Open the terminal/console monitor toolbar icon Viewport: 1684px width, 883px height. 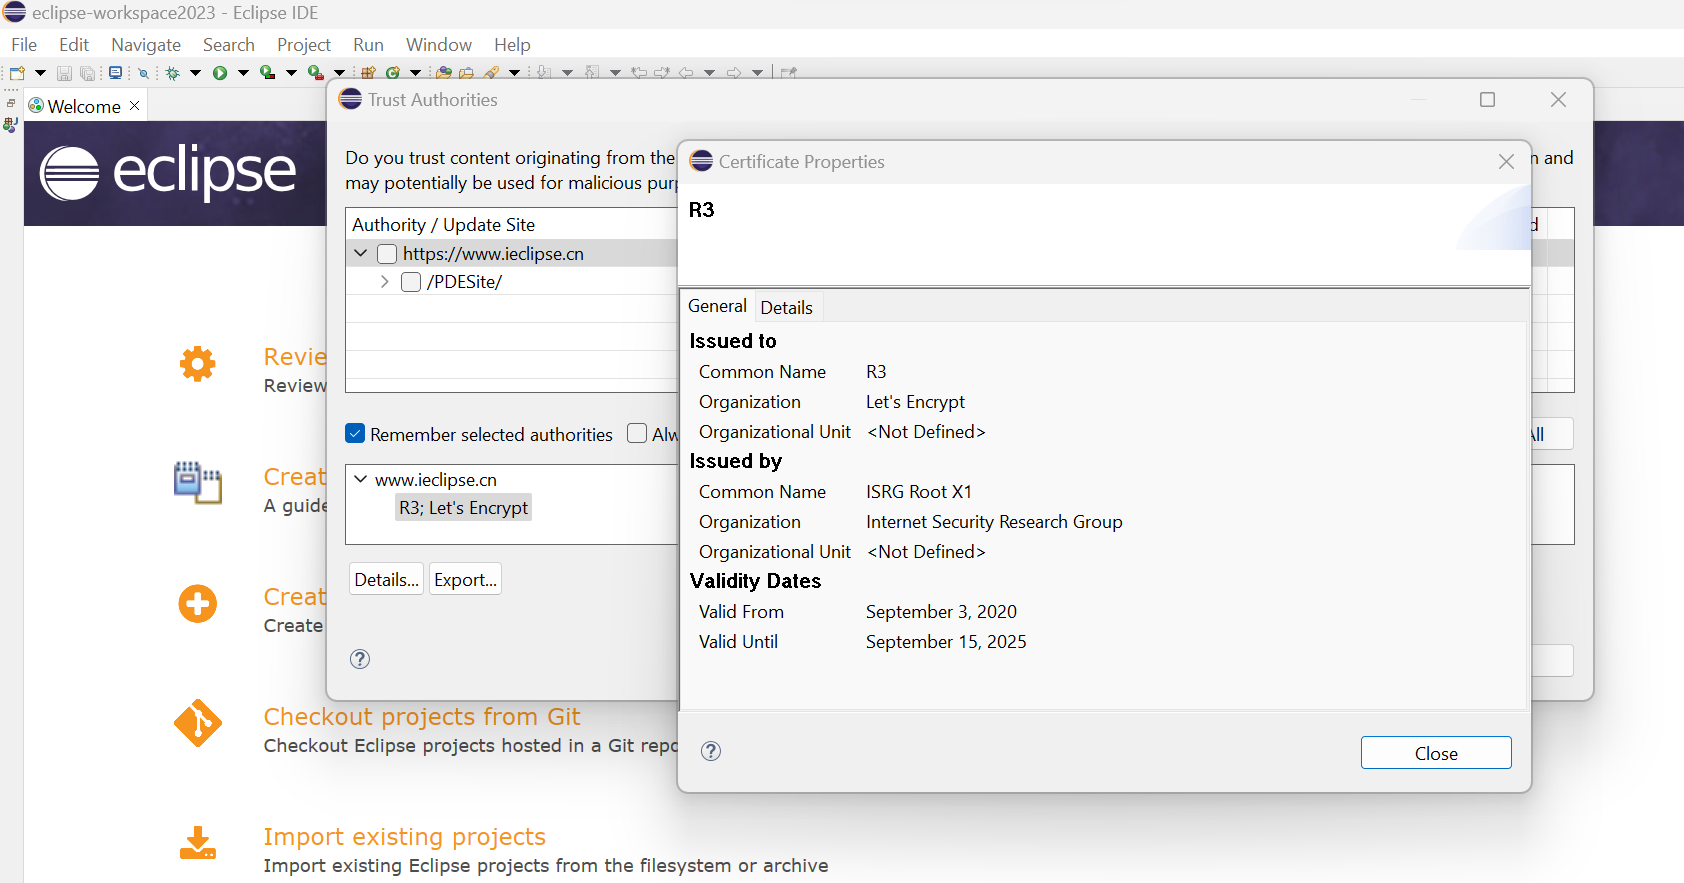(115, 72)
